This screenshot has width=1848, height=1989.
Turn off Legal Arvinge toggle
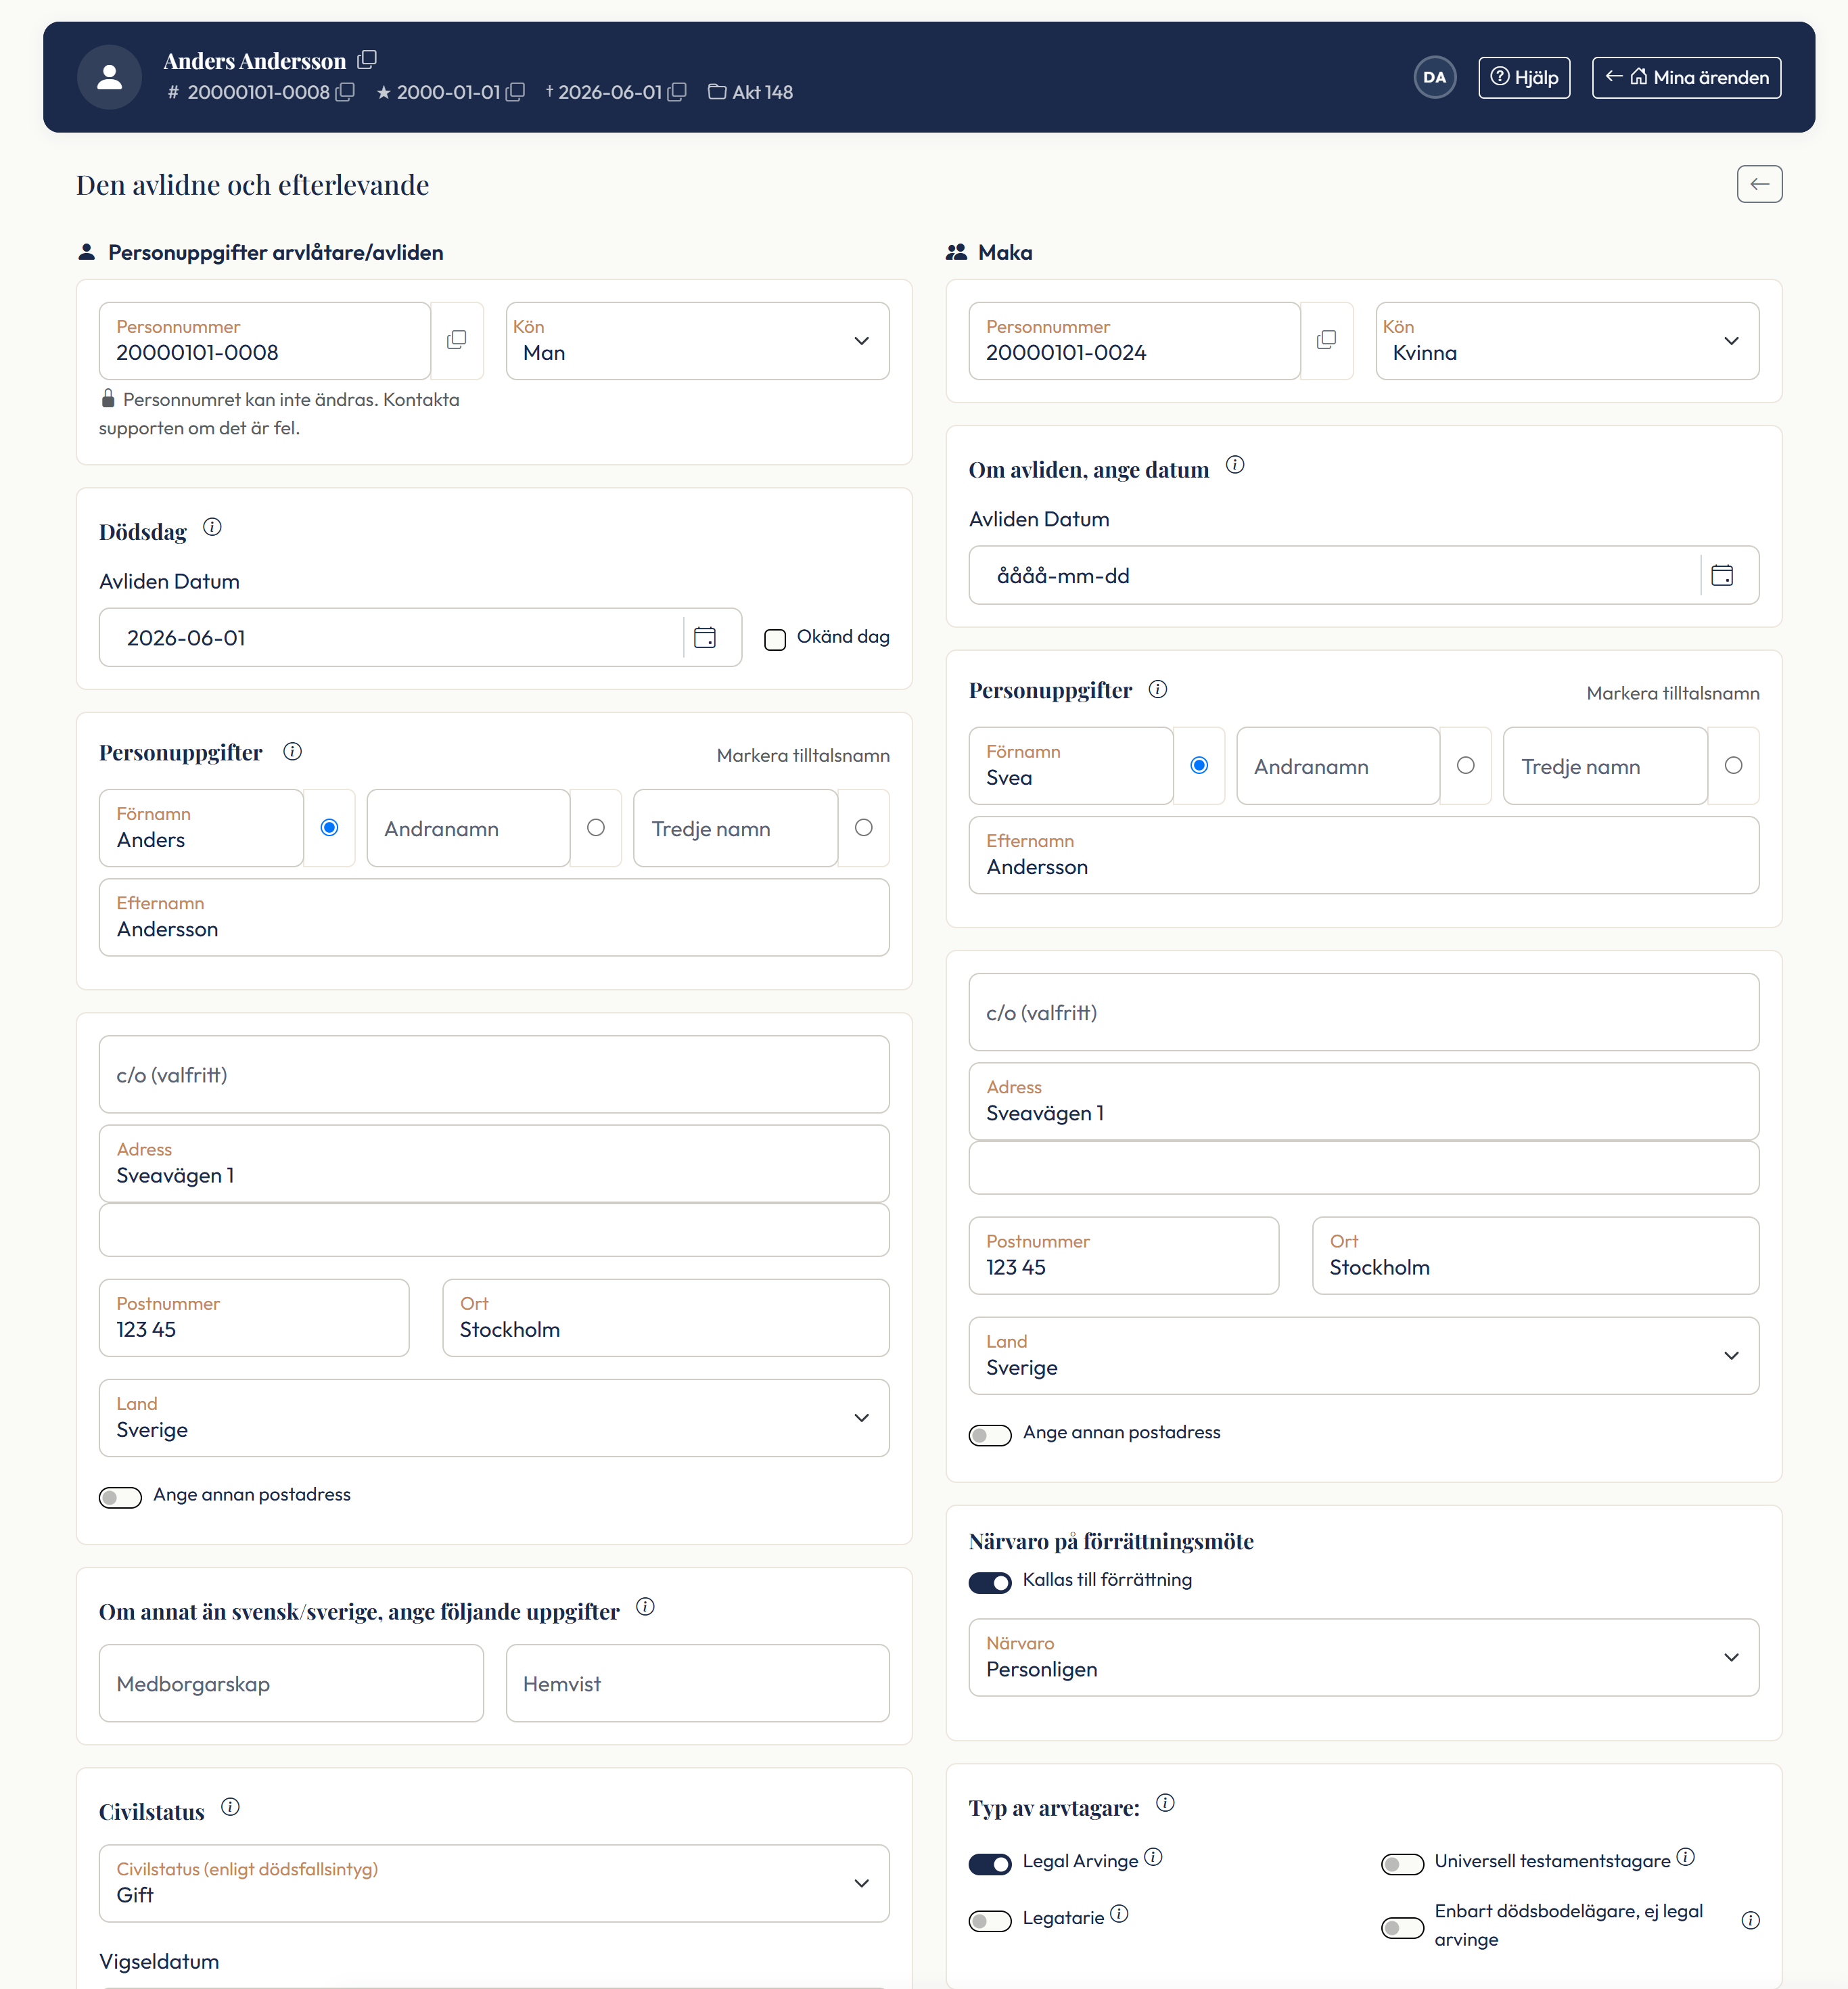point(990,1864)
